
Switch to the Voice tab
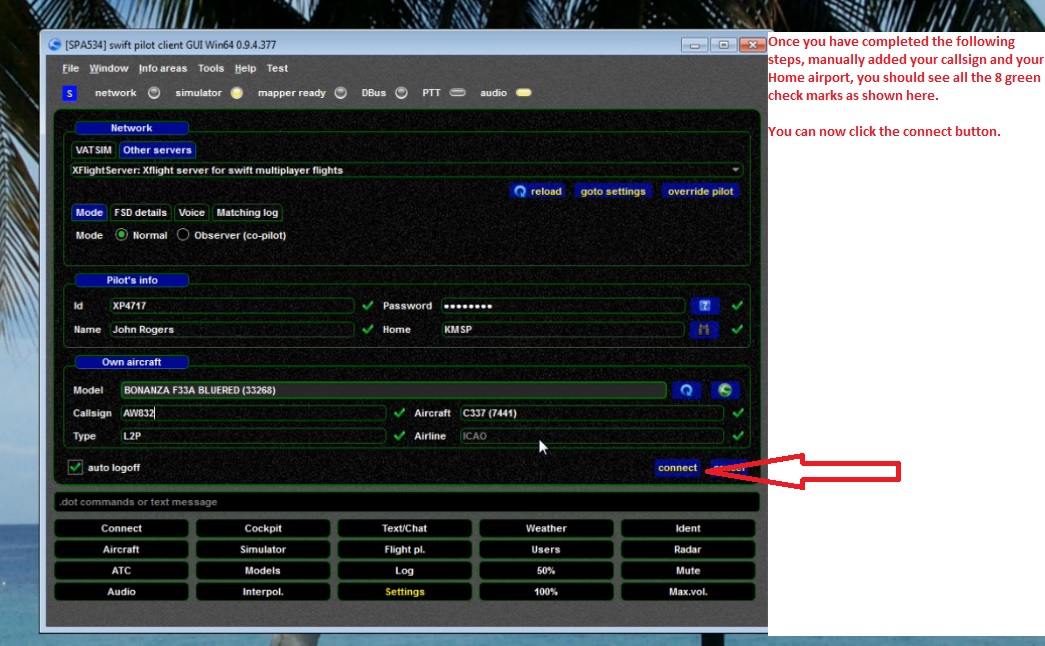[191, 213]
